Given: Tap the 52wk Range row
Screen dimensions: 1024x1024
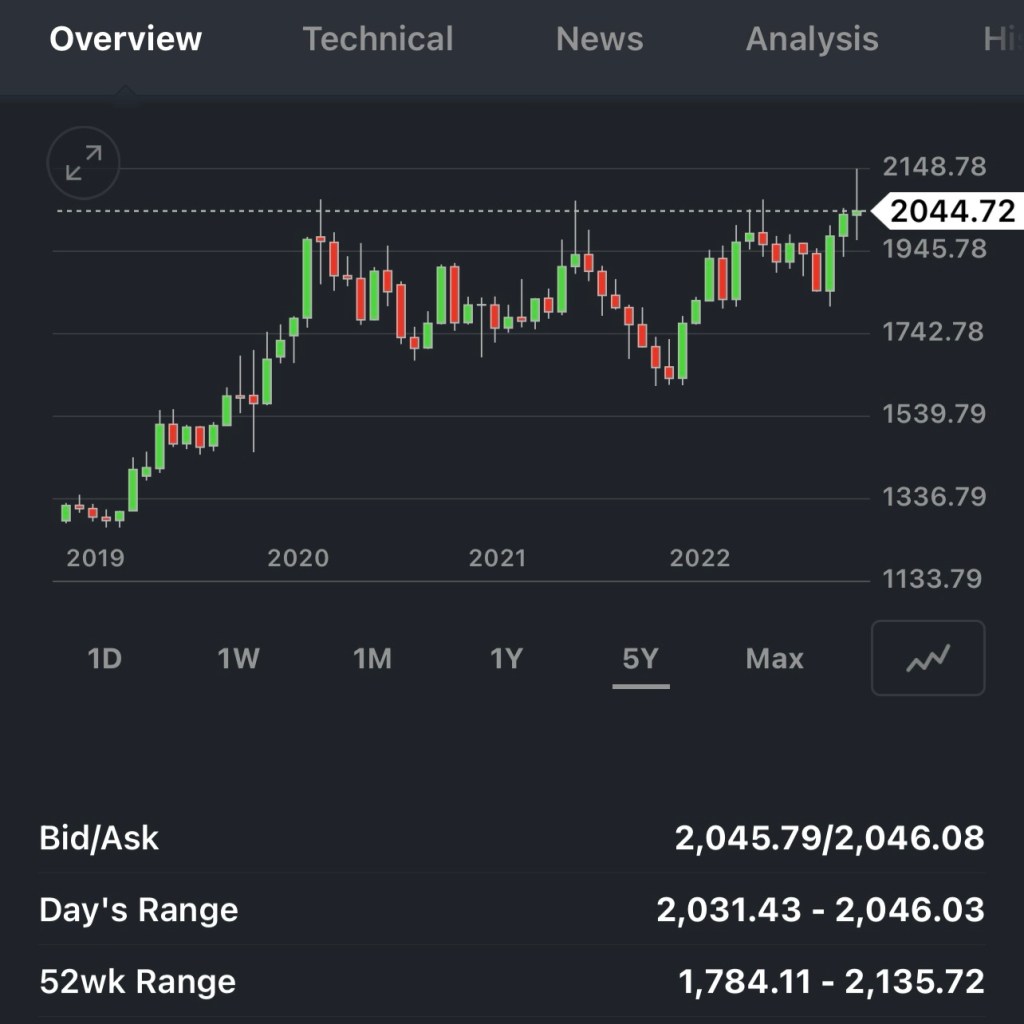Looking at the screenshot, I should pos(512,982).
